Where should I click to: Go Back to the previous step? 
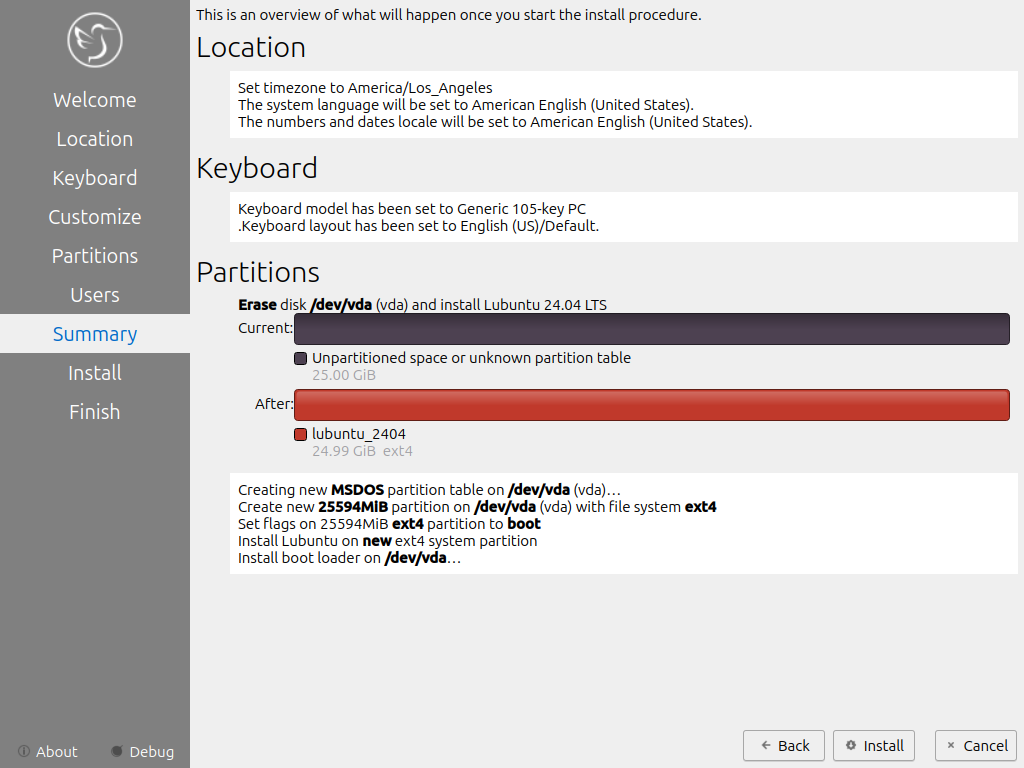tap(784, 745)
